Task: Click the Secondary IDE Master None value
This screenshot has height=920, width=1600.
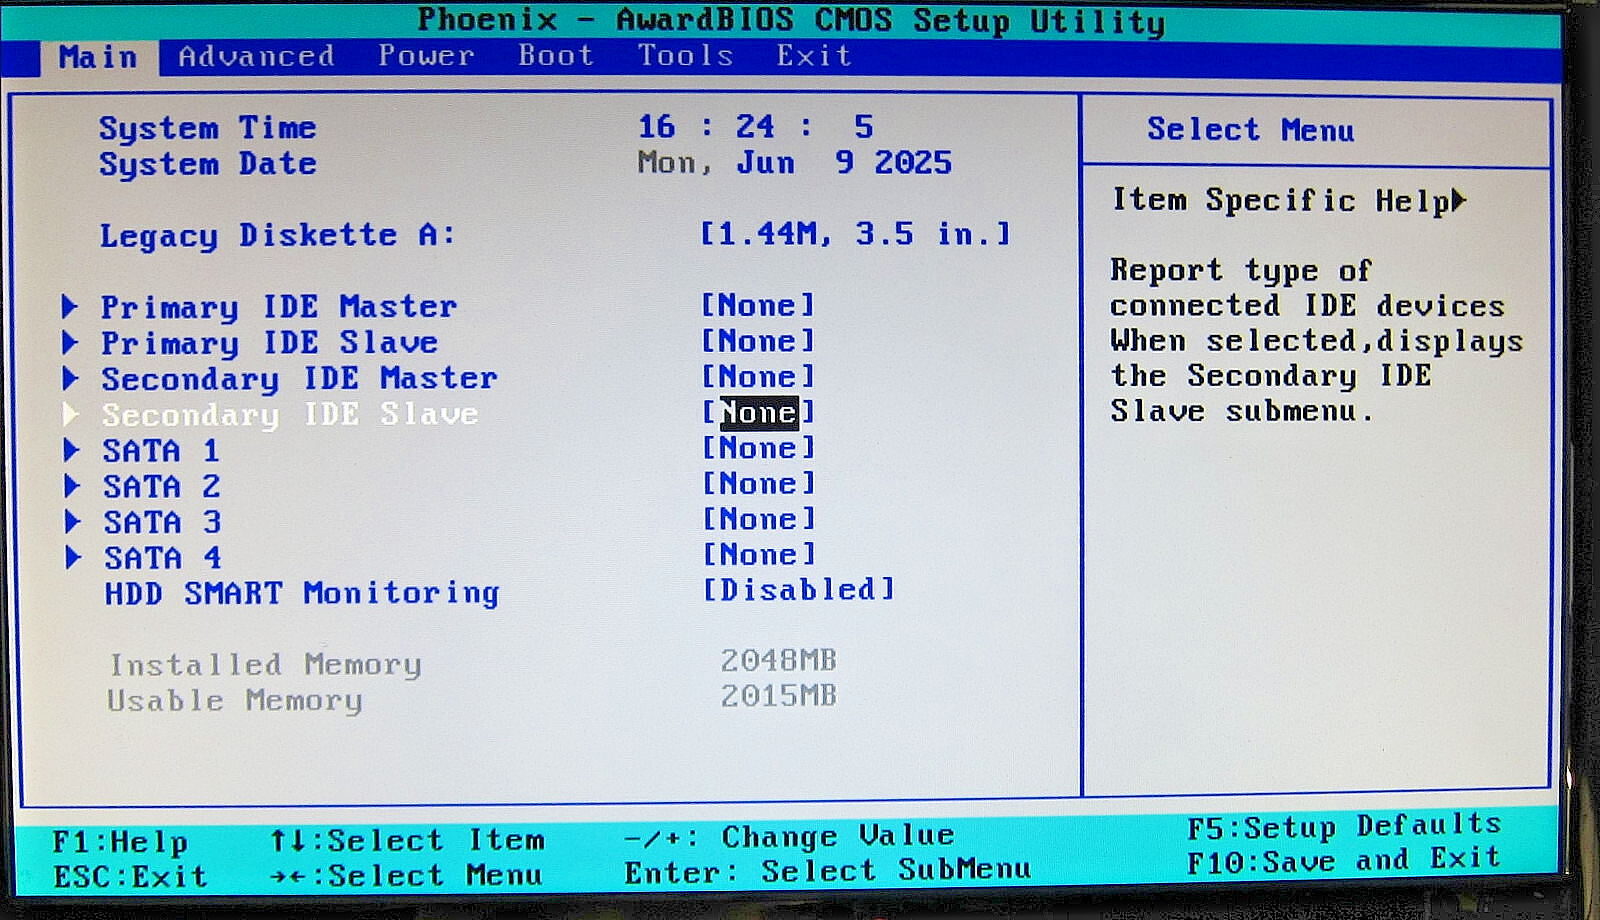Action: [758, 377]
